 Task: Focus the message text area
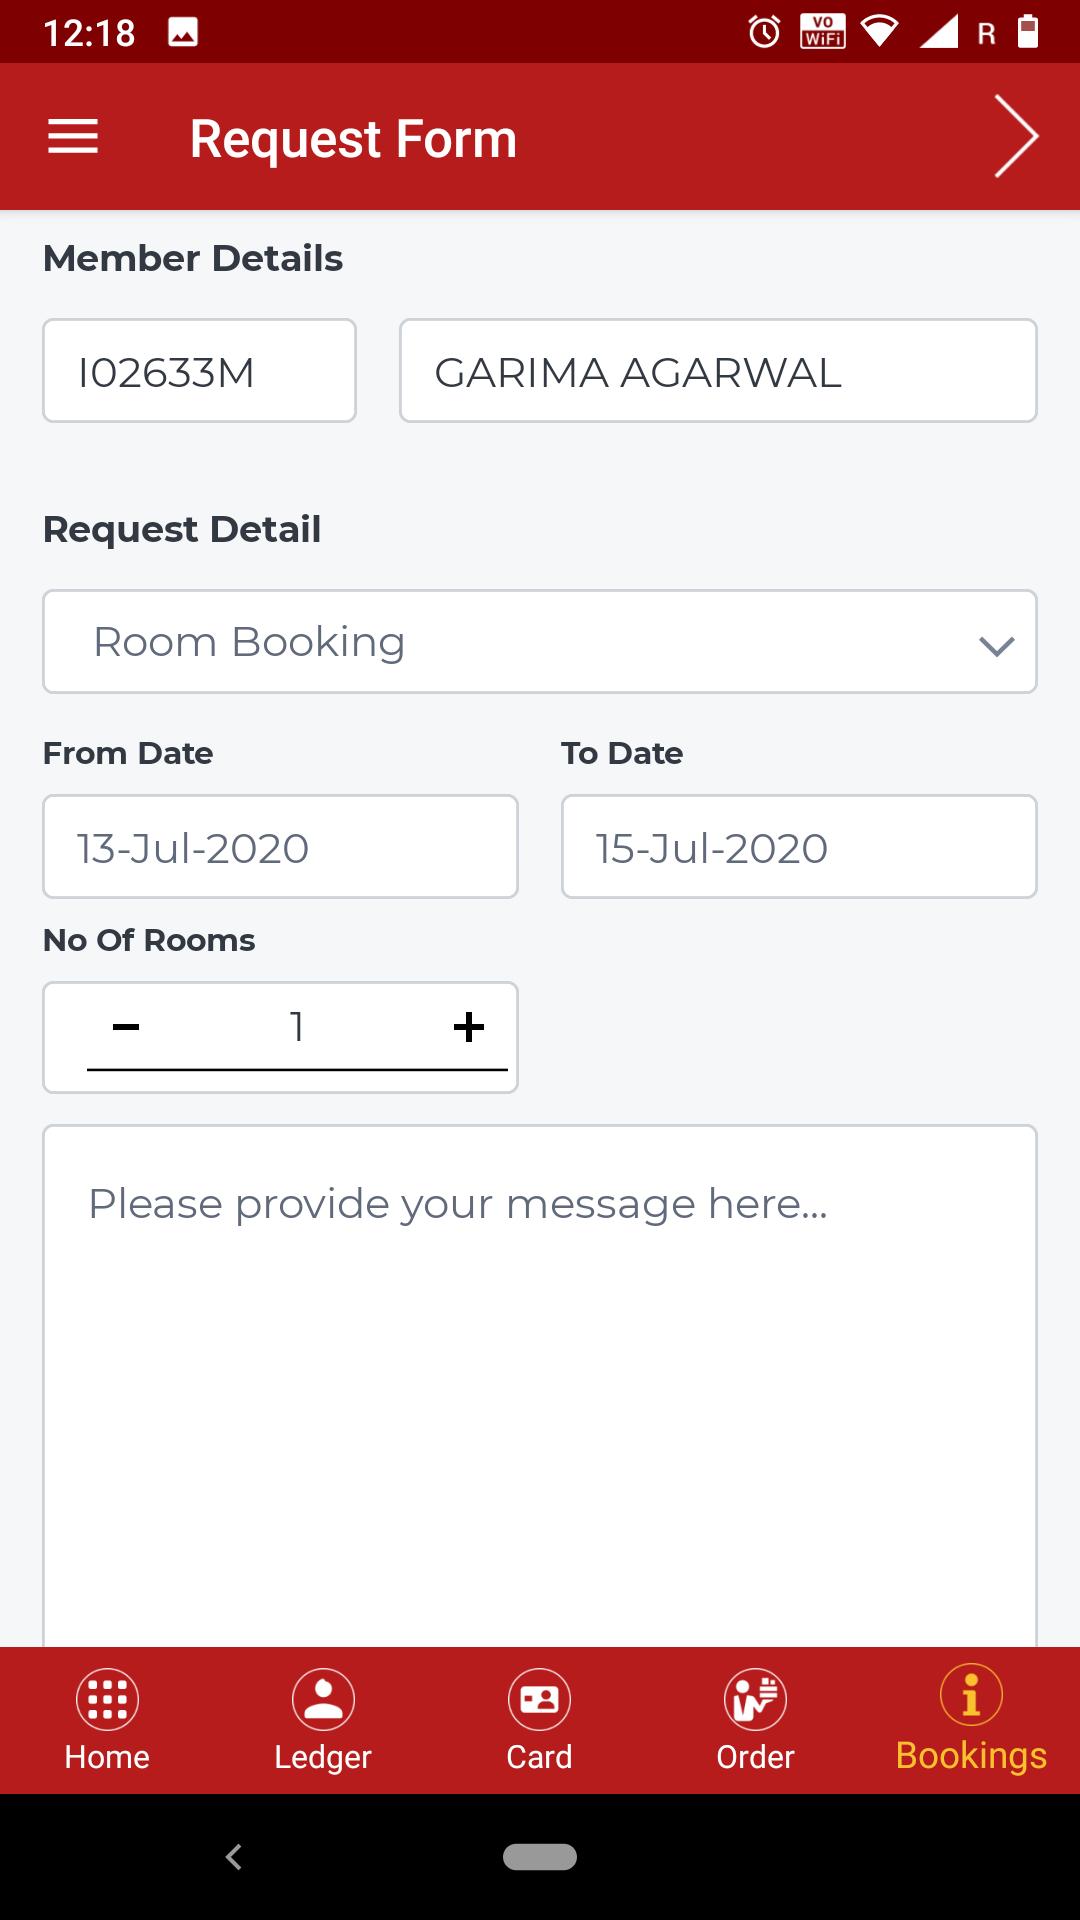[x=540, y=1386]
